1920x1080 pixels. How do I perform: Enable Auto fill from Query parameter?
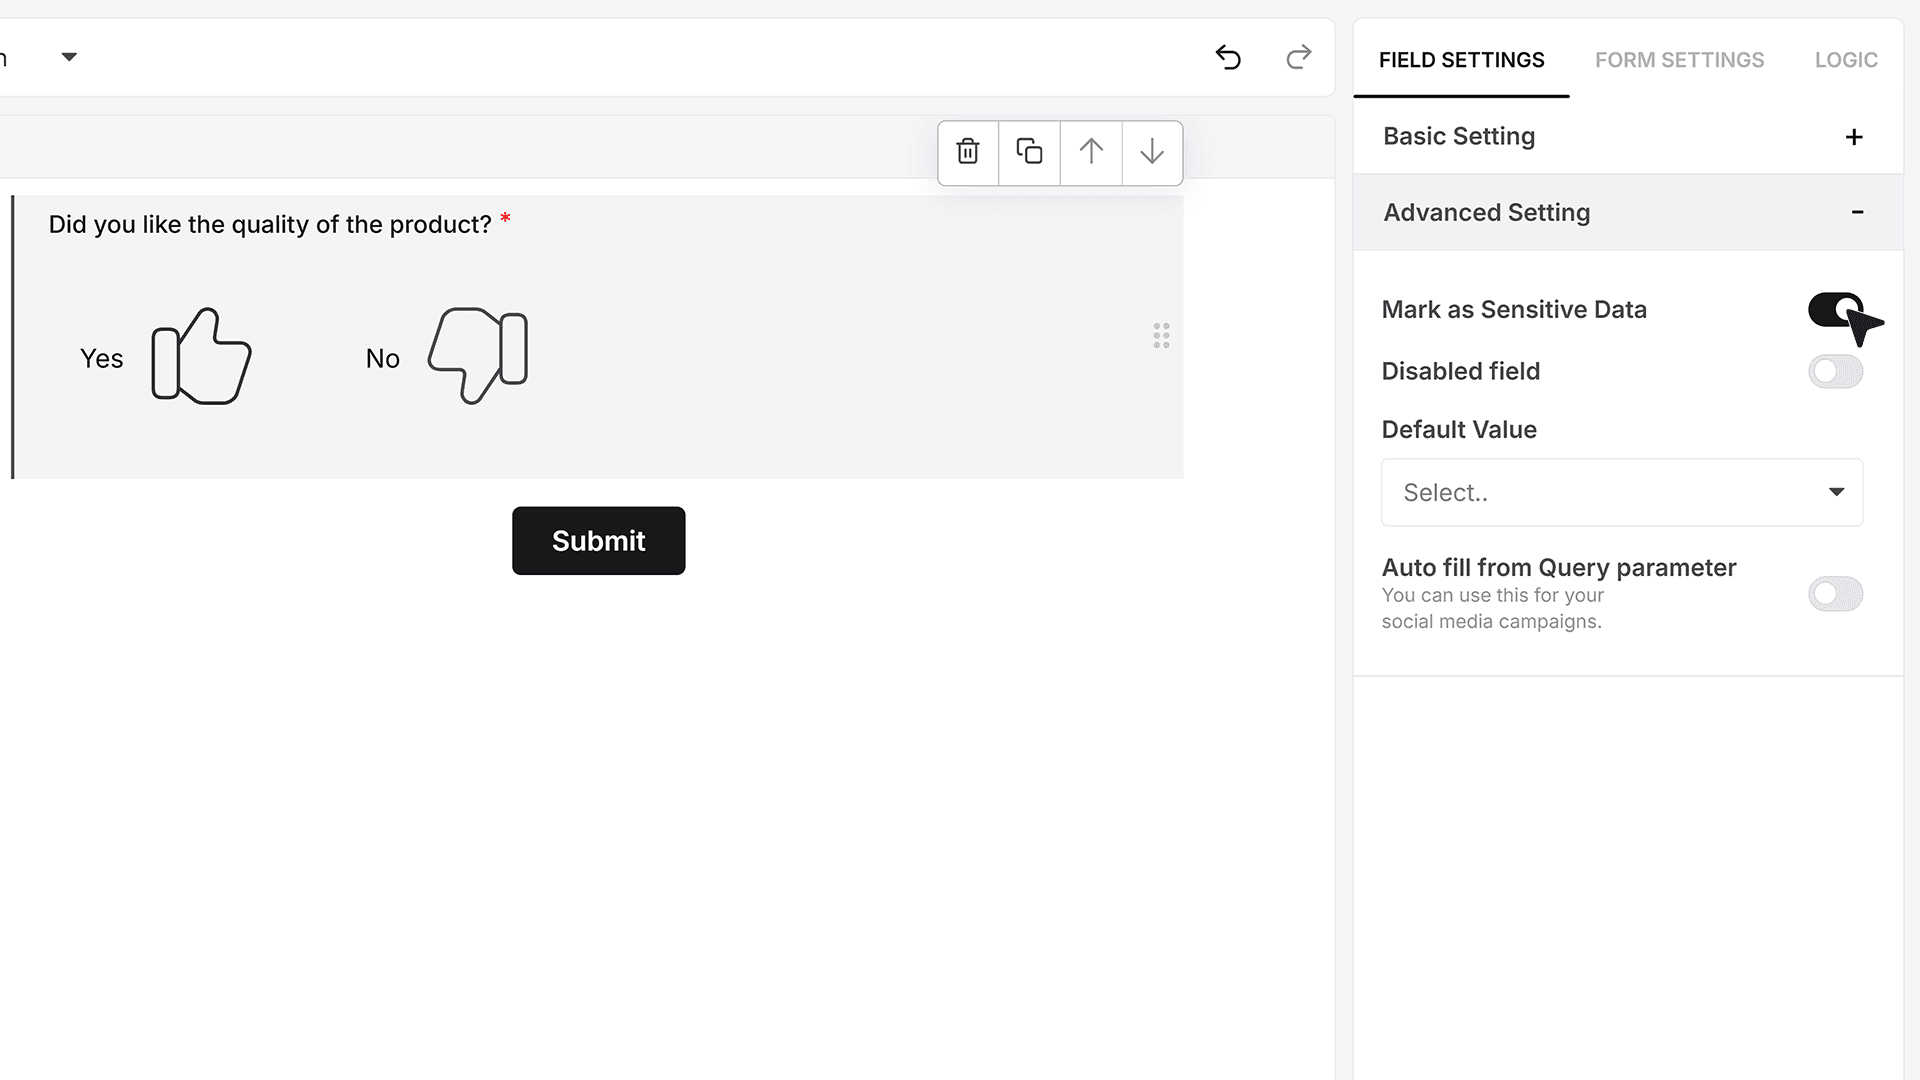tap(1835, 594)
